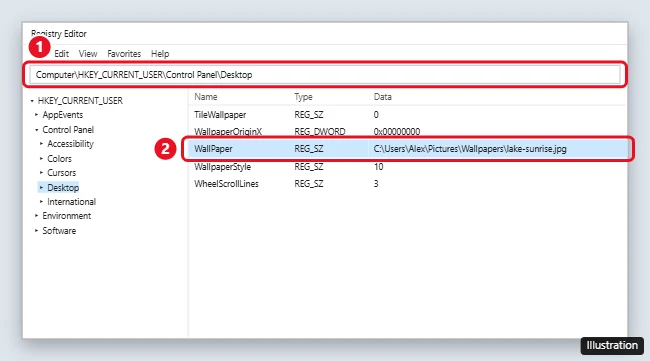The image size is (650, 361).
Task: Click TileWallpaper data value 0
Action: [x=376, y=115]
